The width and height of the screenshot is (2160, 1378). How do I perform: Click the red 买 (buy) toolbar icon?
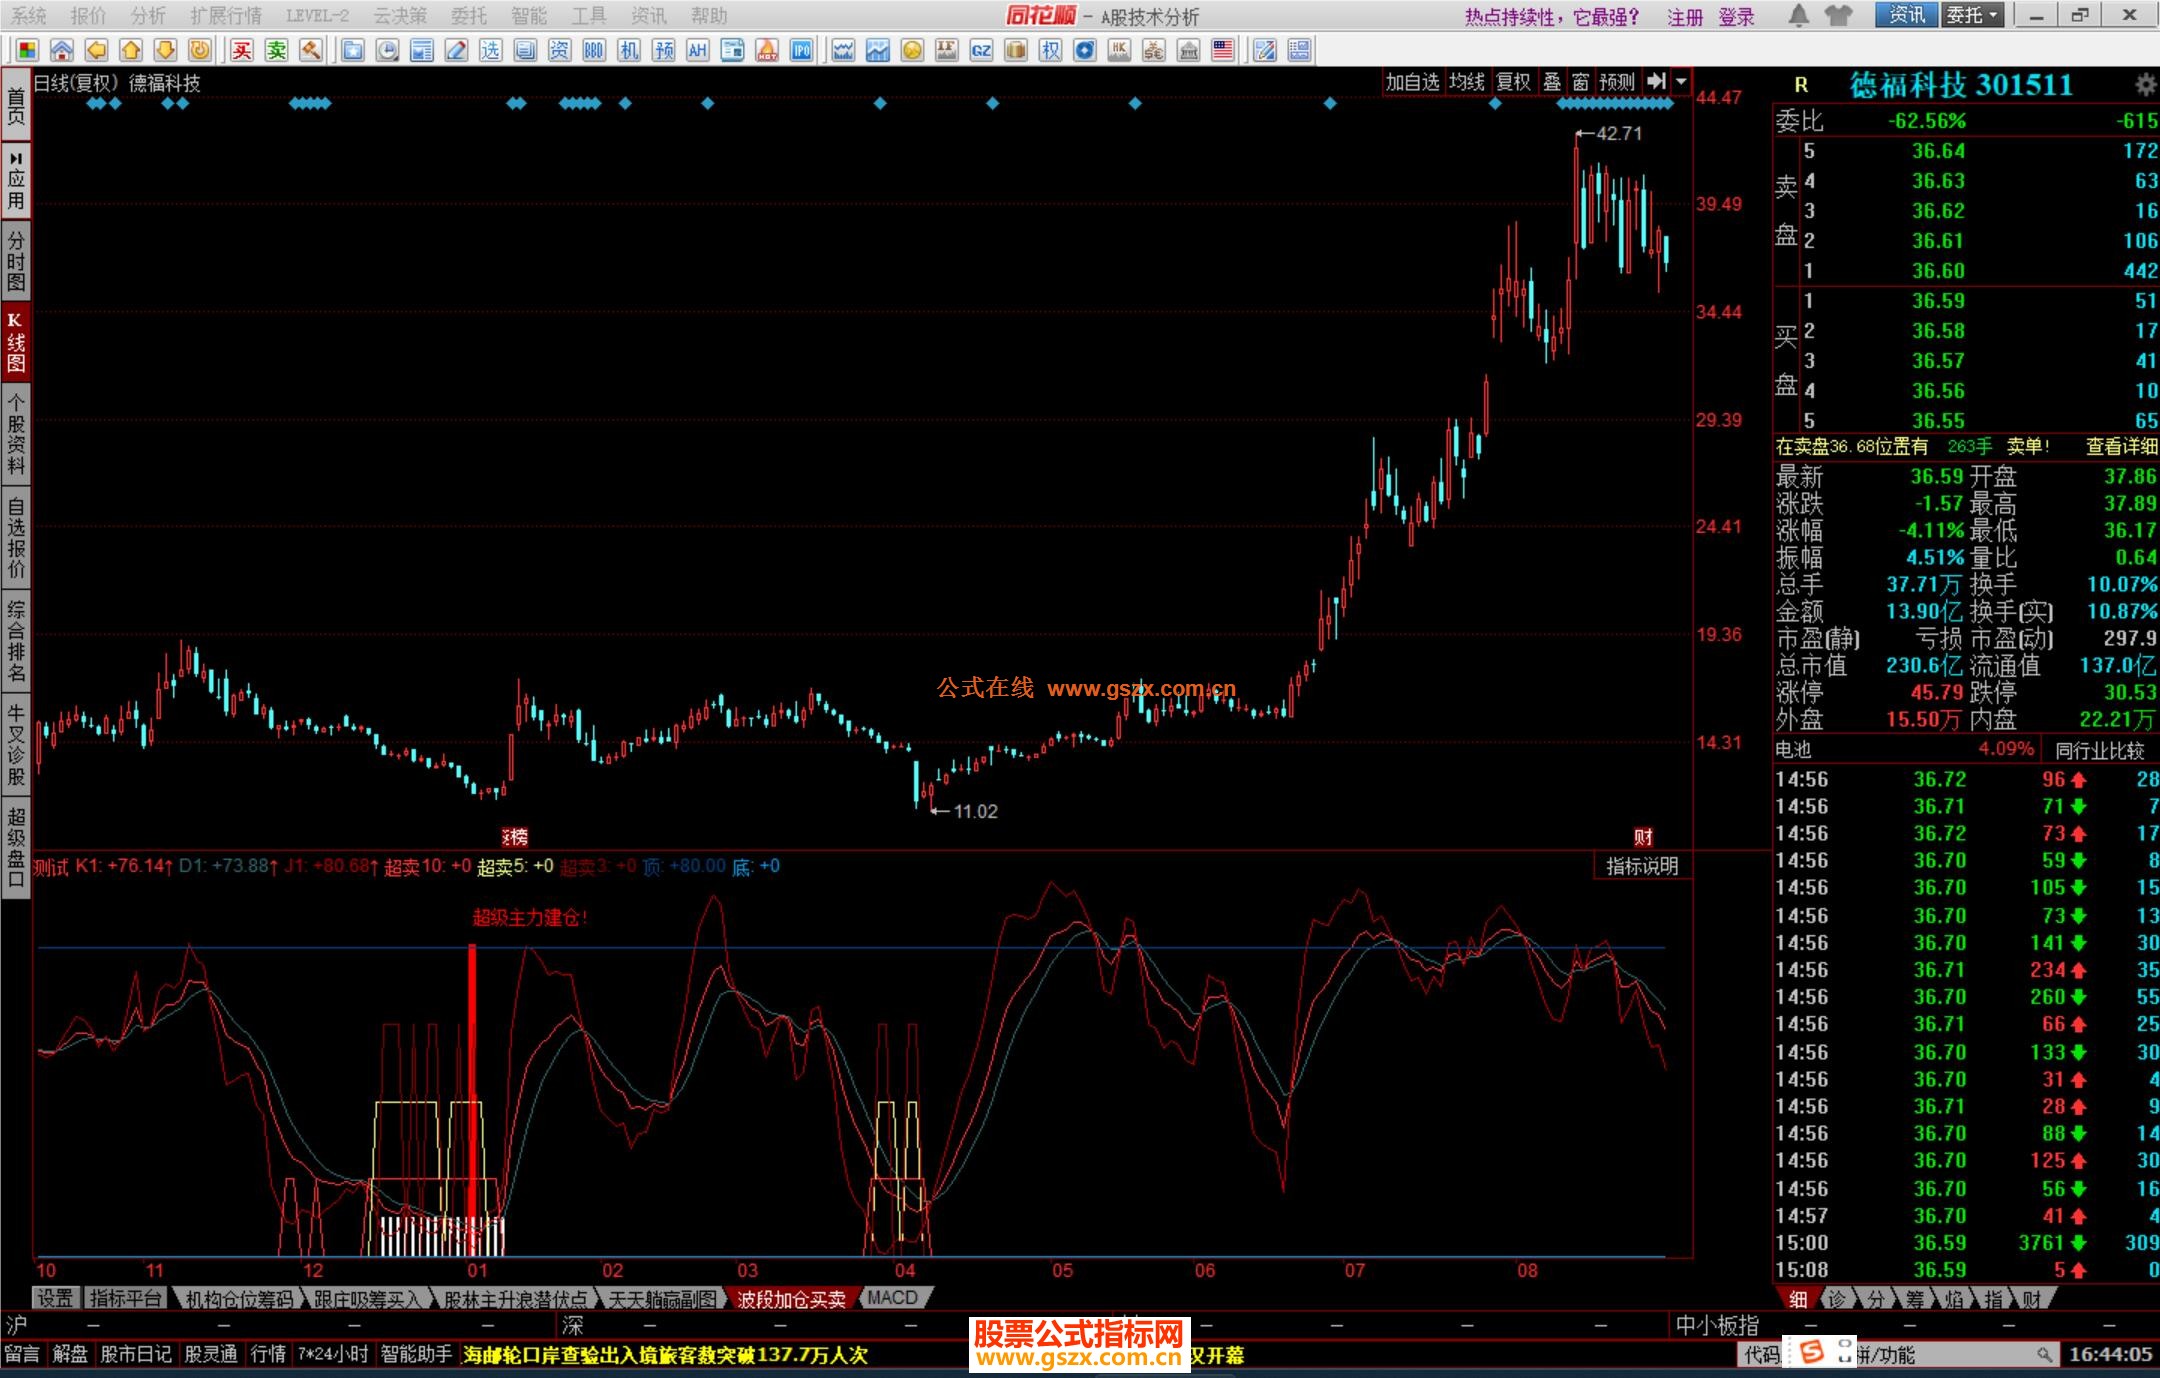pyautogui.click(x=242, y=51)
